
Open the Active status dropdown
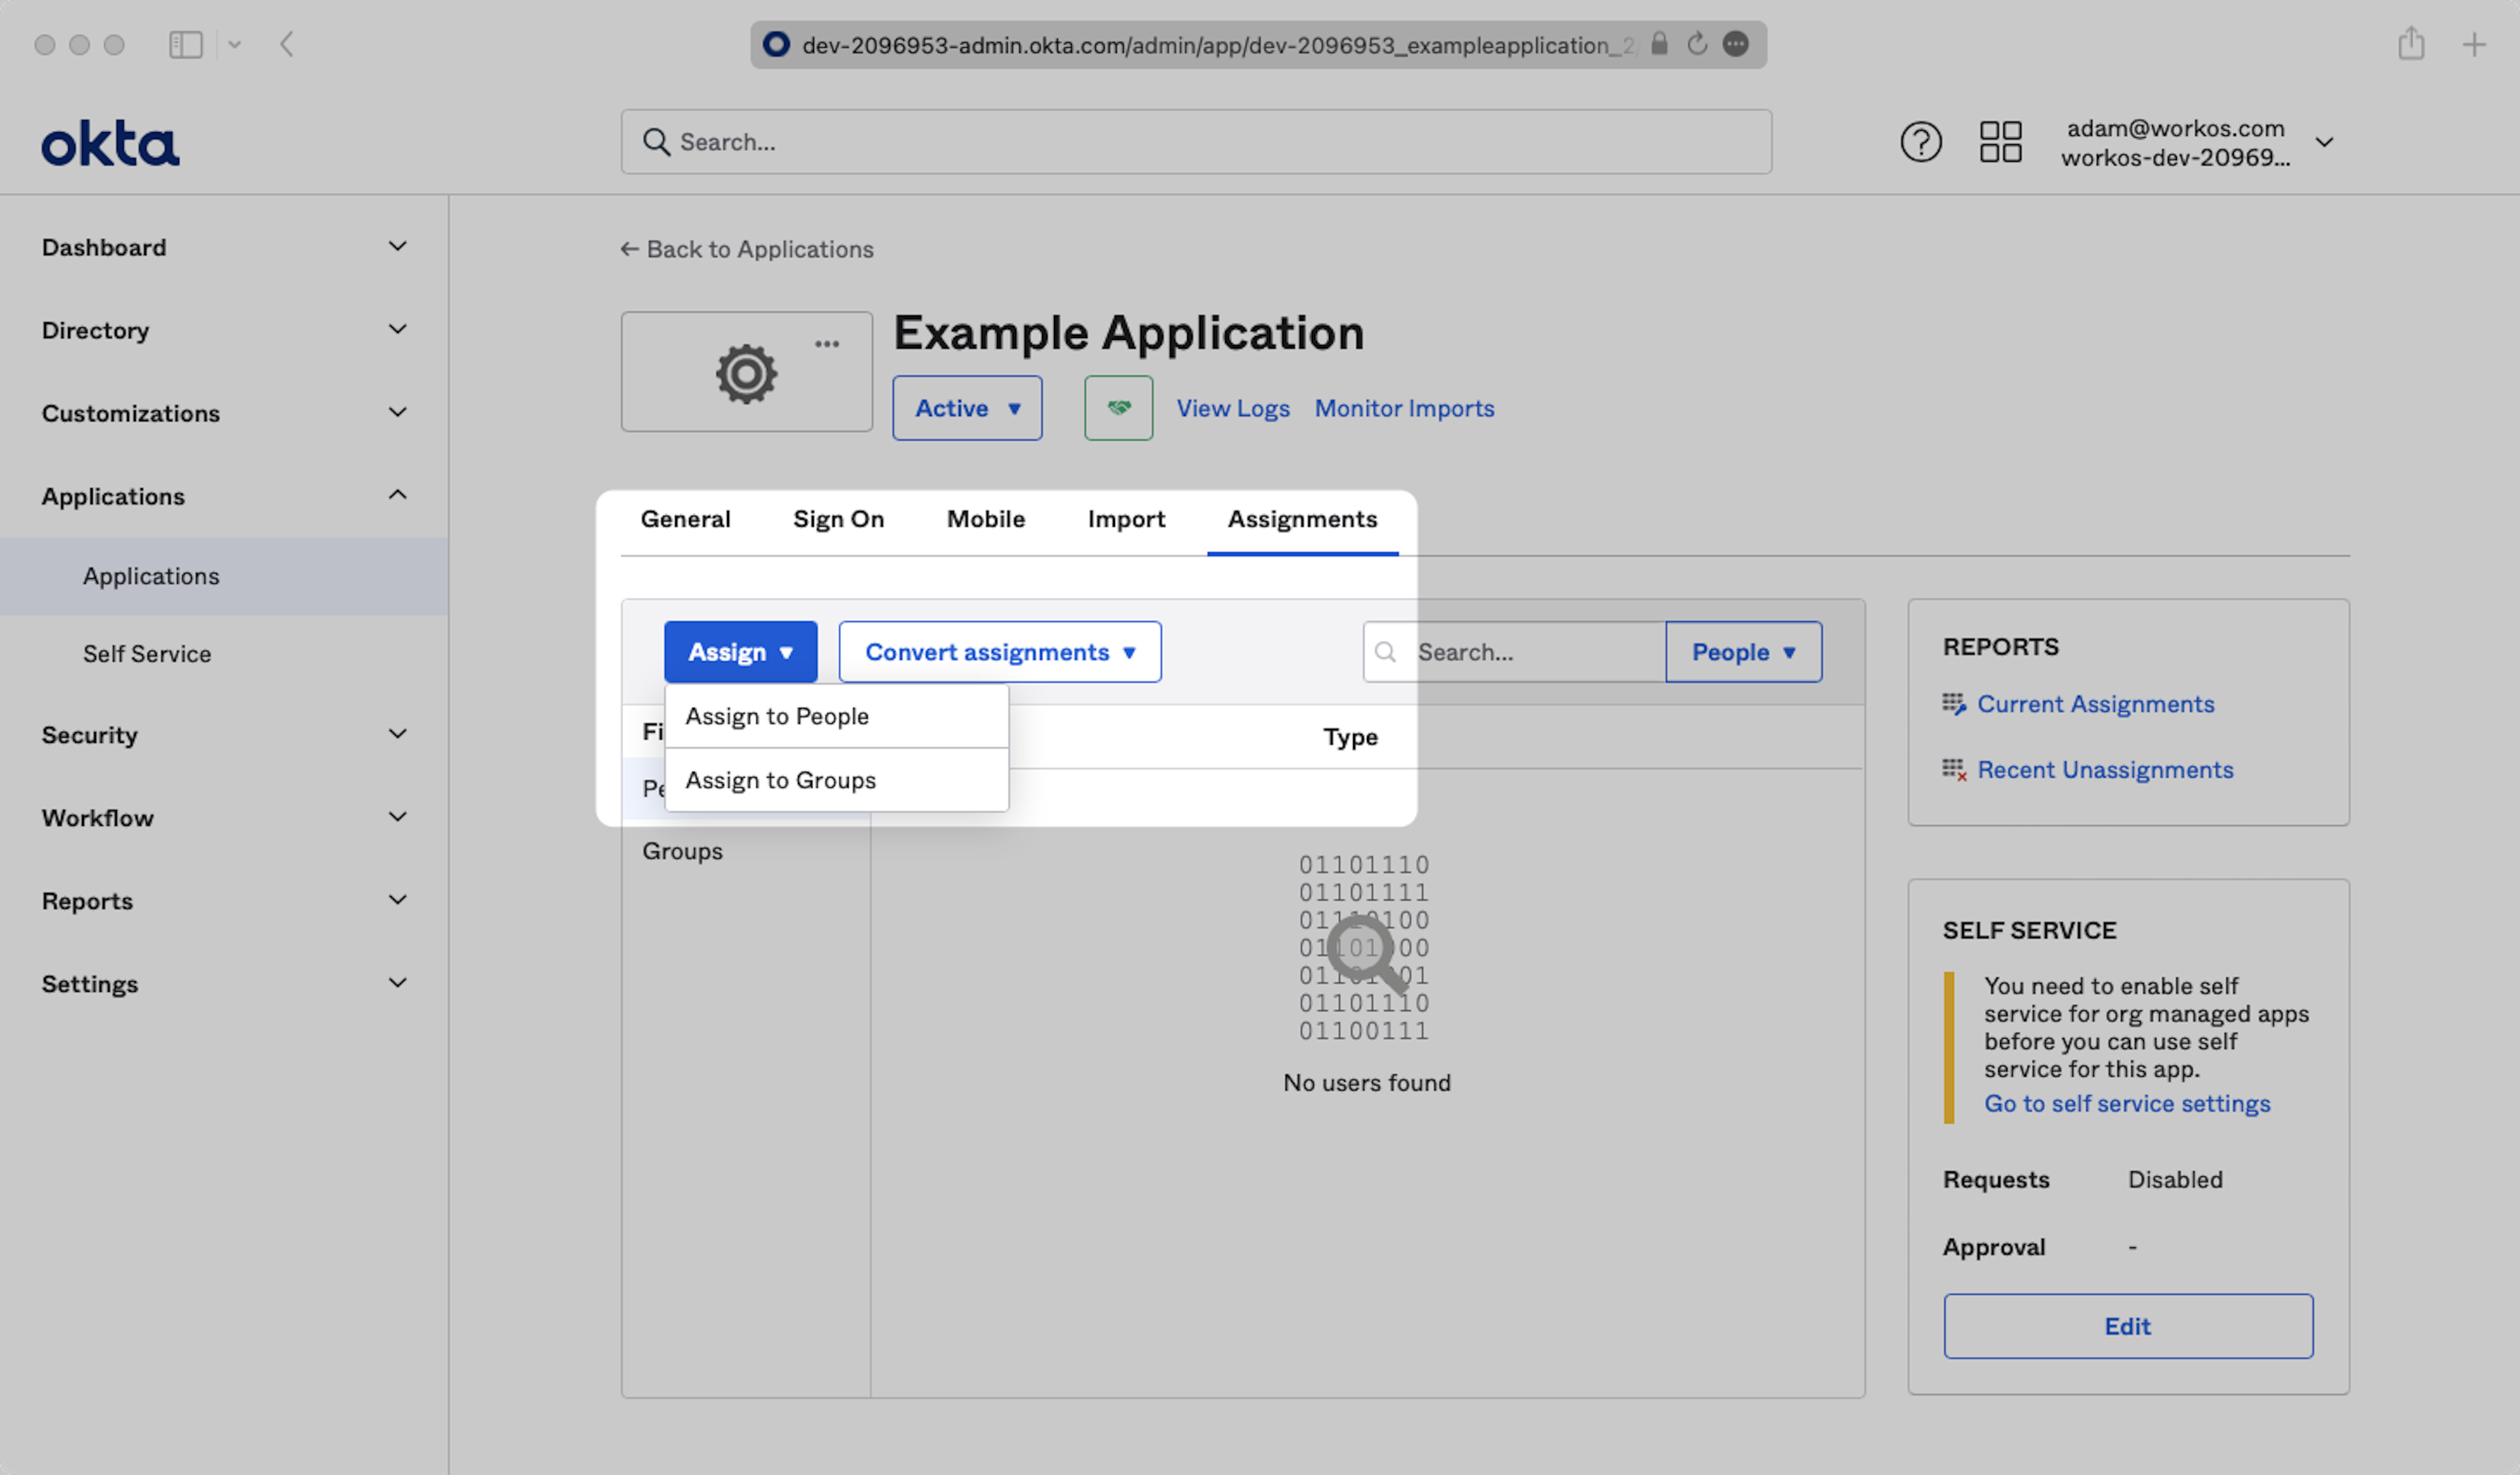coord(966,408)
